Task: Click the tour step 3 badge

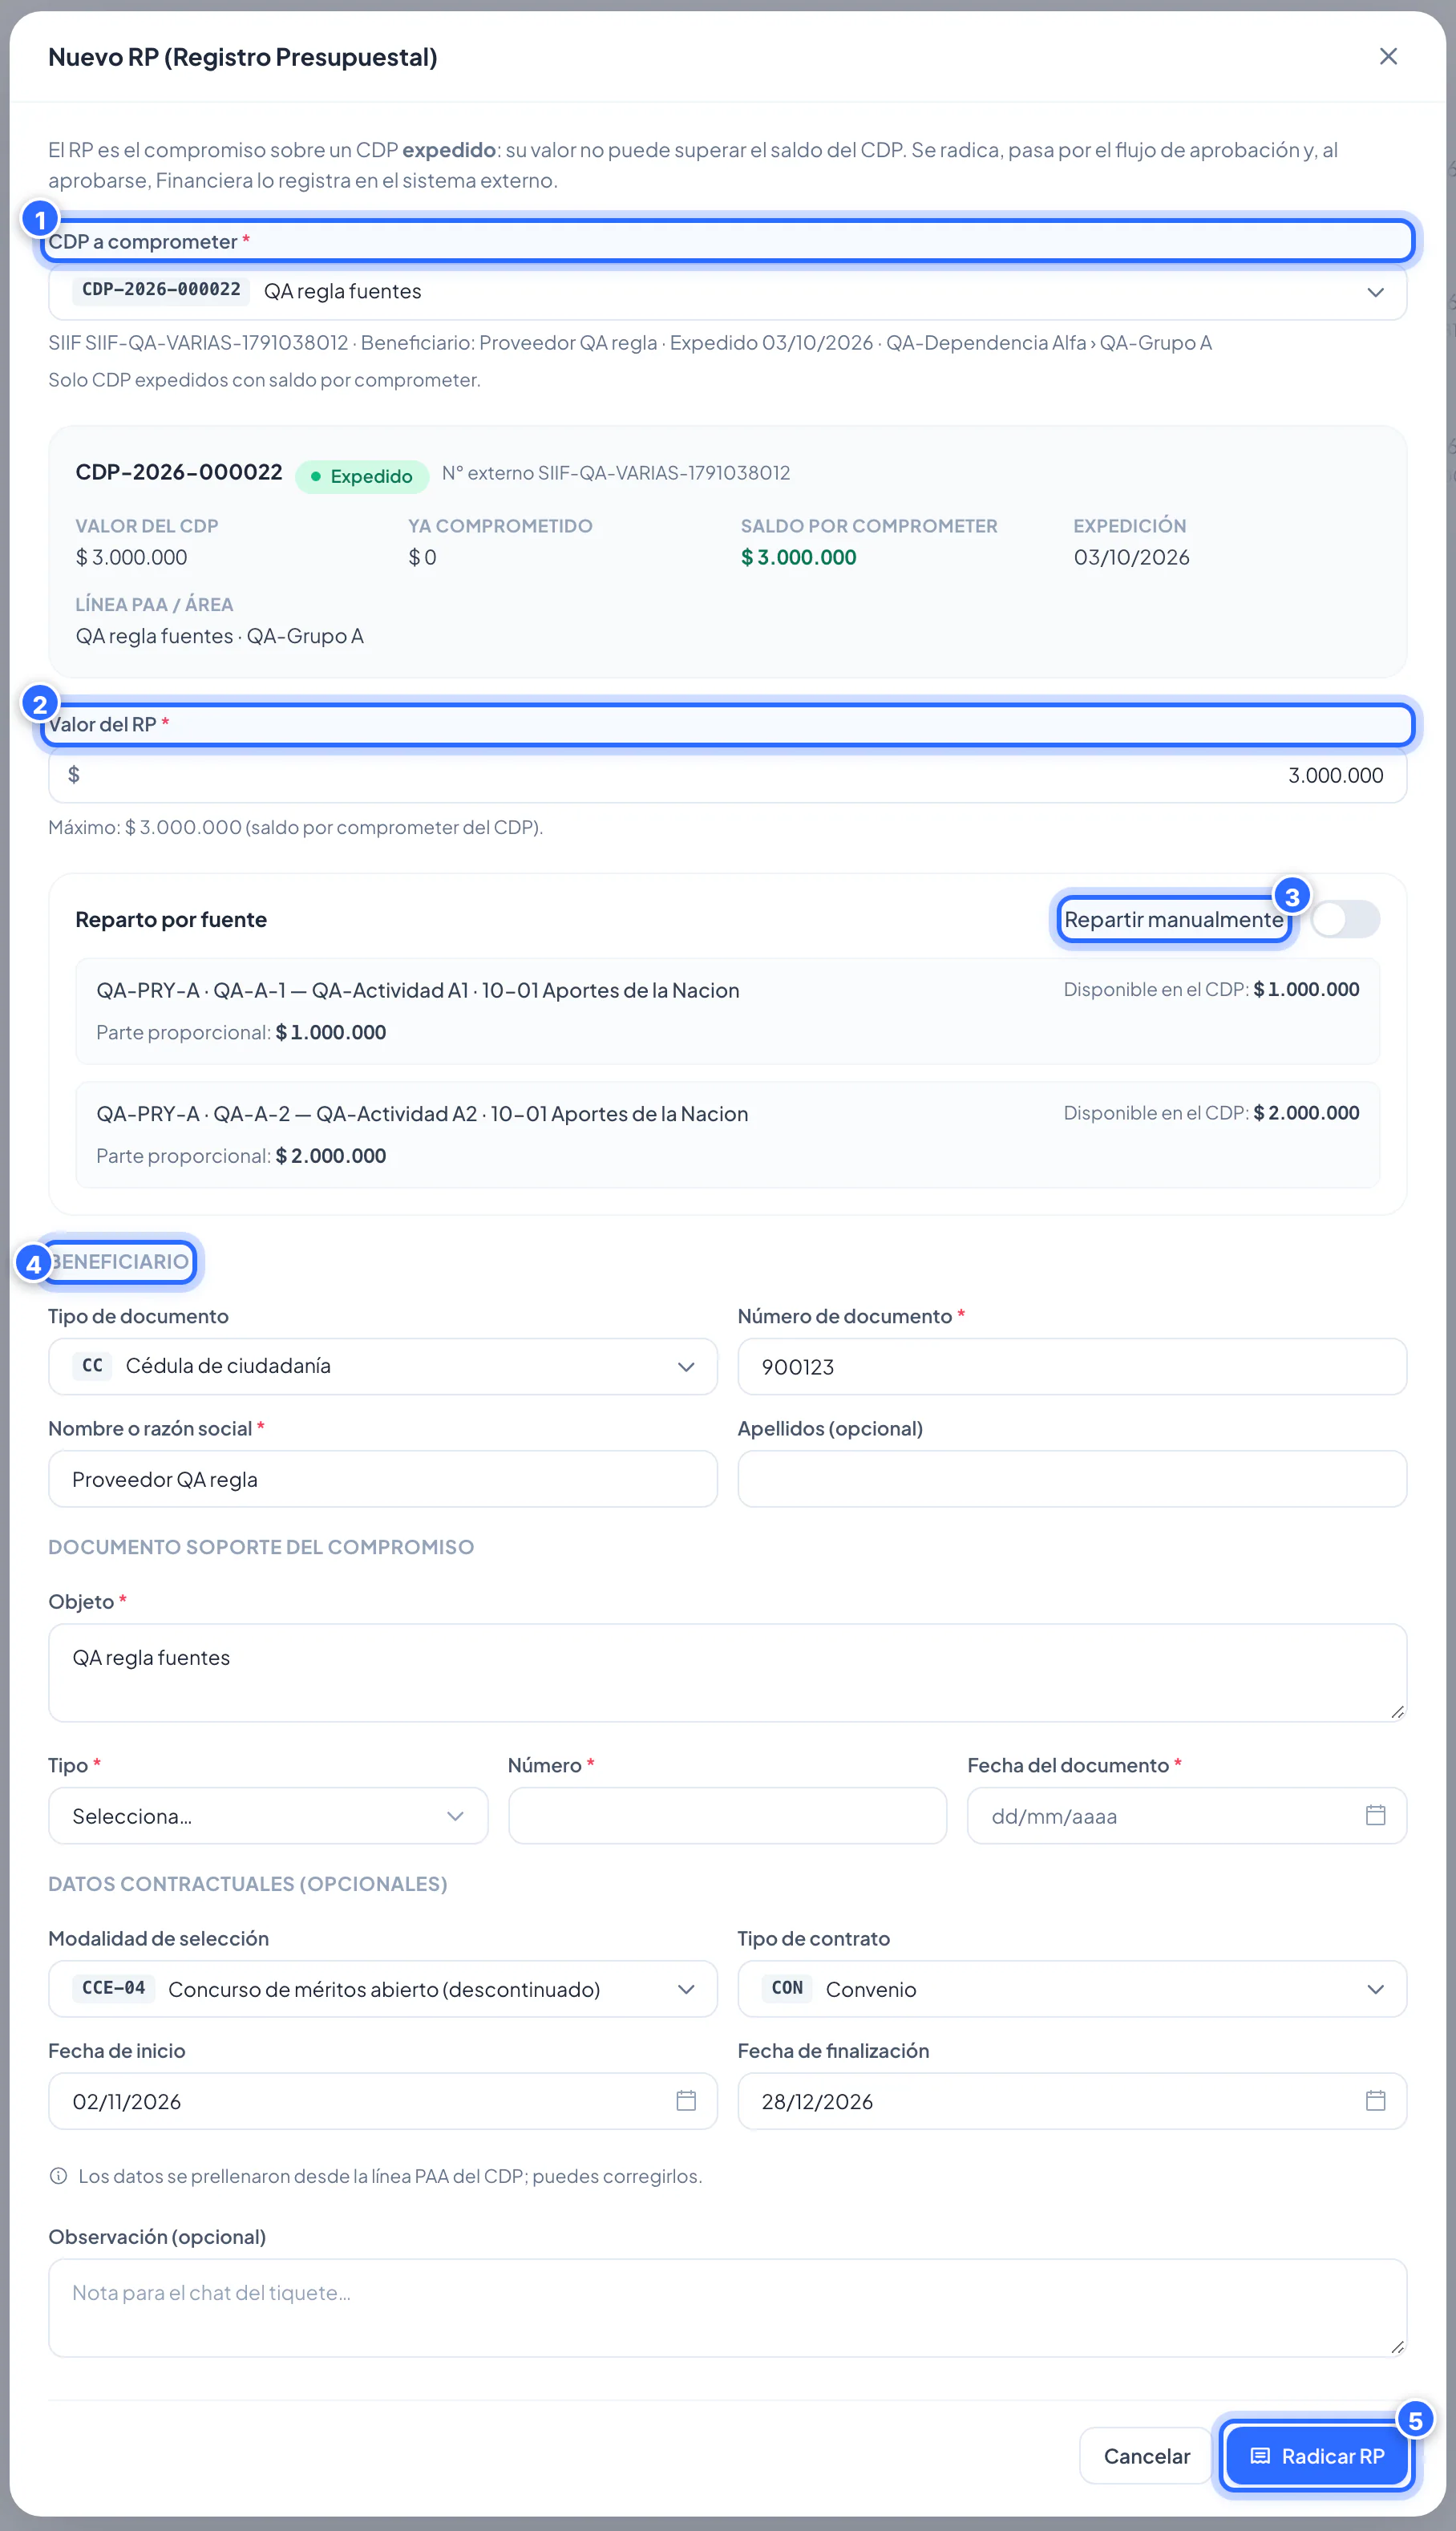Action: click(x=1292, y=896)
